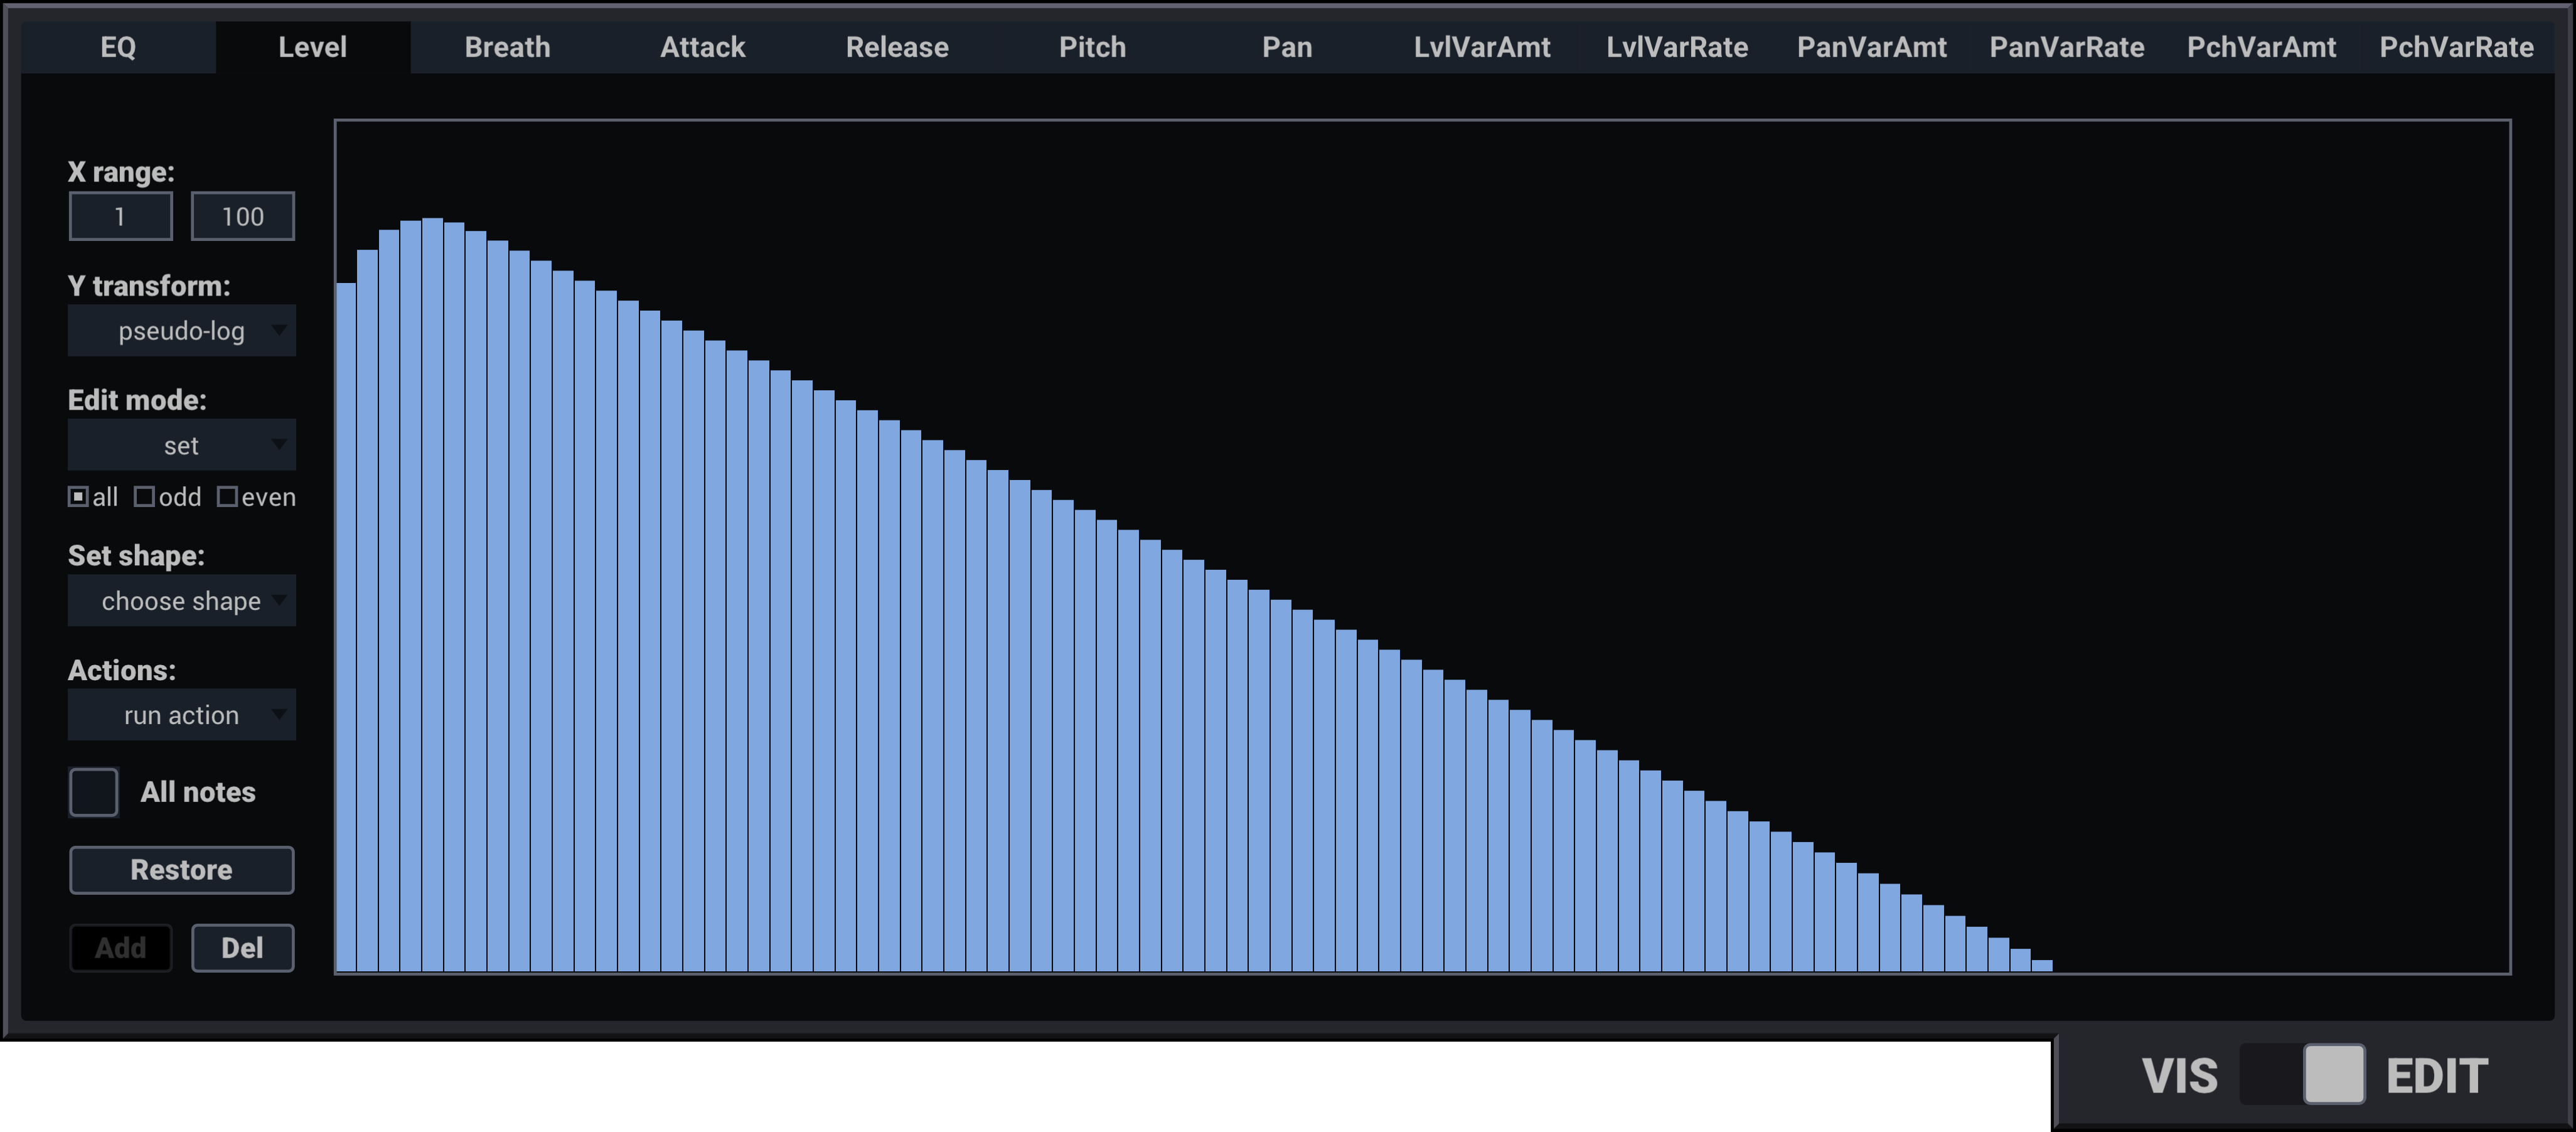Click the X range maximum field showing 100
This screenshot has height=1132, width=2576.
click(x=243, y=216)
